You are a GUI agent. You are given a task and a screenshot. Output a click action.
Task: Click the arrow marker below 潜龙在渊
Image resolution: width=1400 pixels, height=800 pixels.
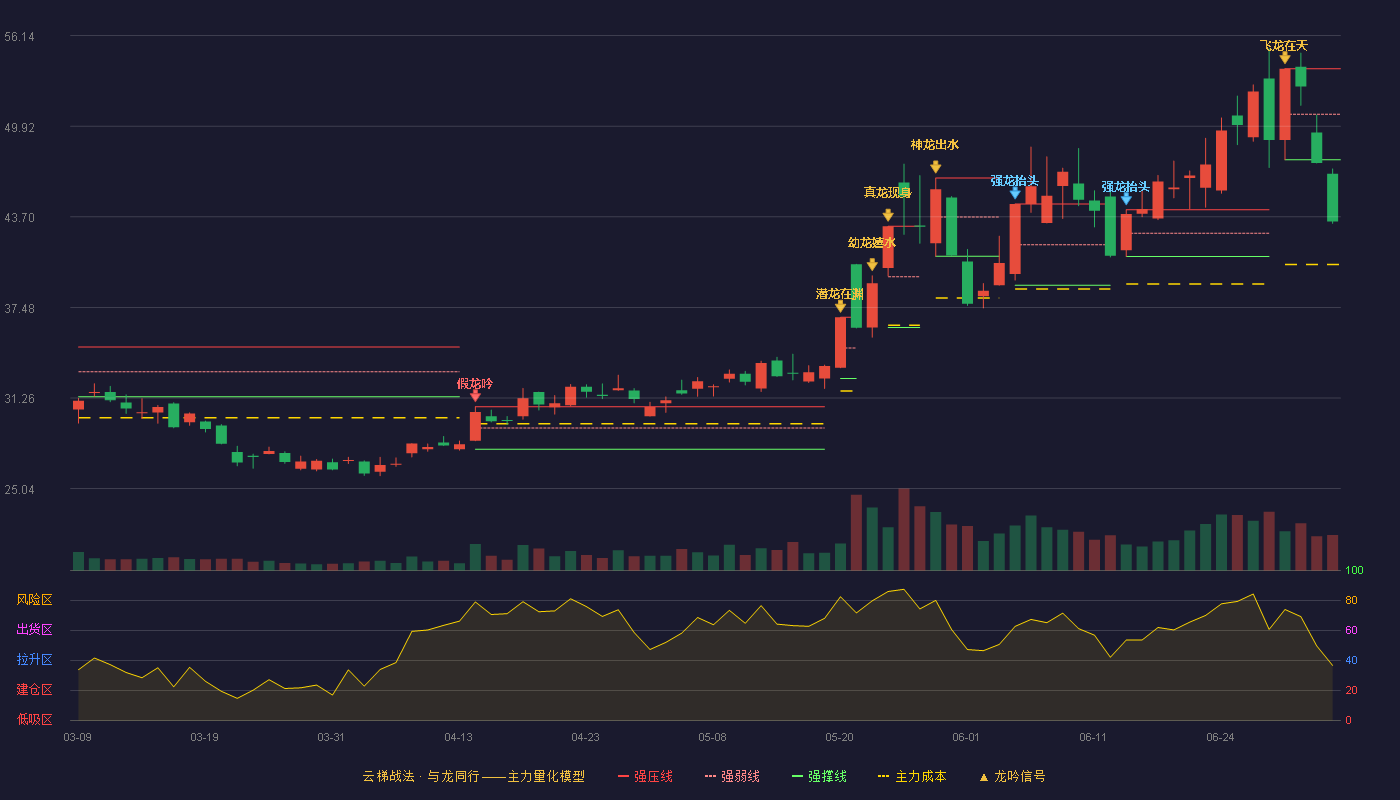click(x=840, y=306)
